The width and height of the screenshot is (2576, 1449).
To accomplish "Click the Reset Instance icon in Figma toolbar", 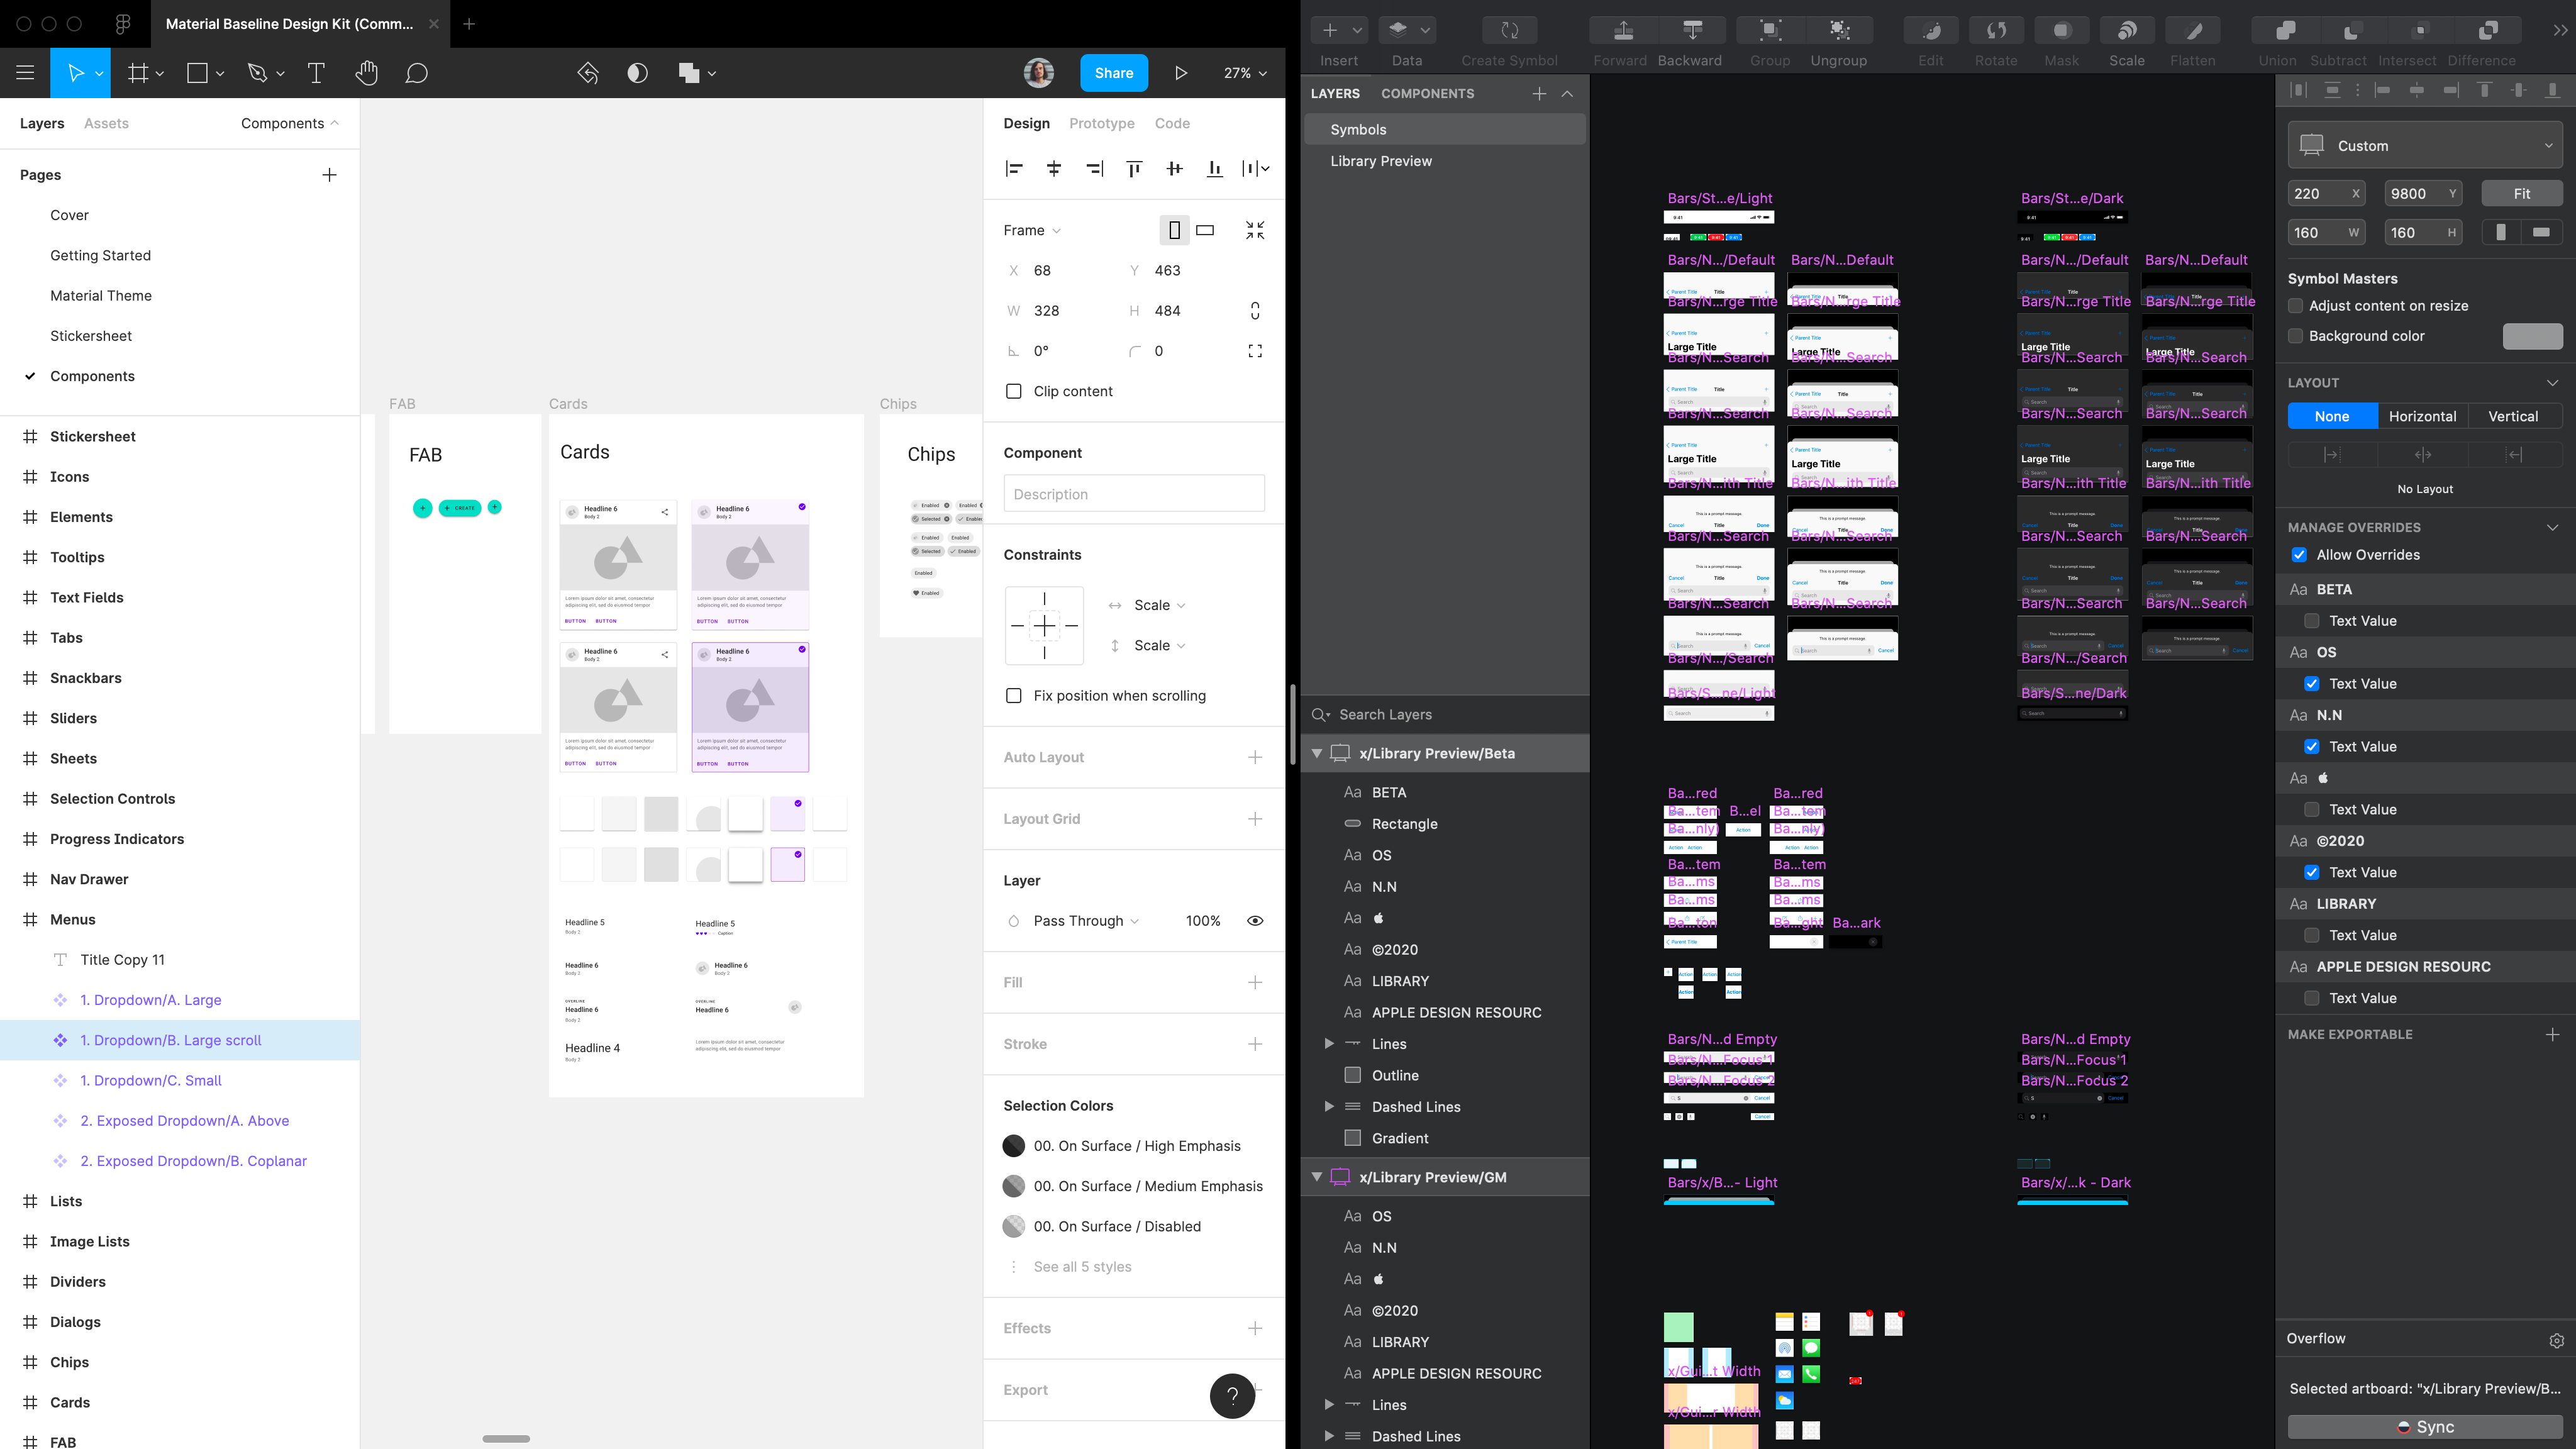I will click(588, 73).
